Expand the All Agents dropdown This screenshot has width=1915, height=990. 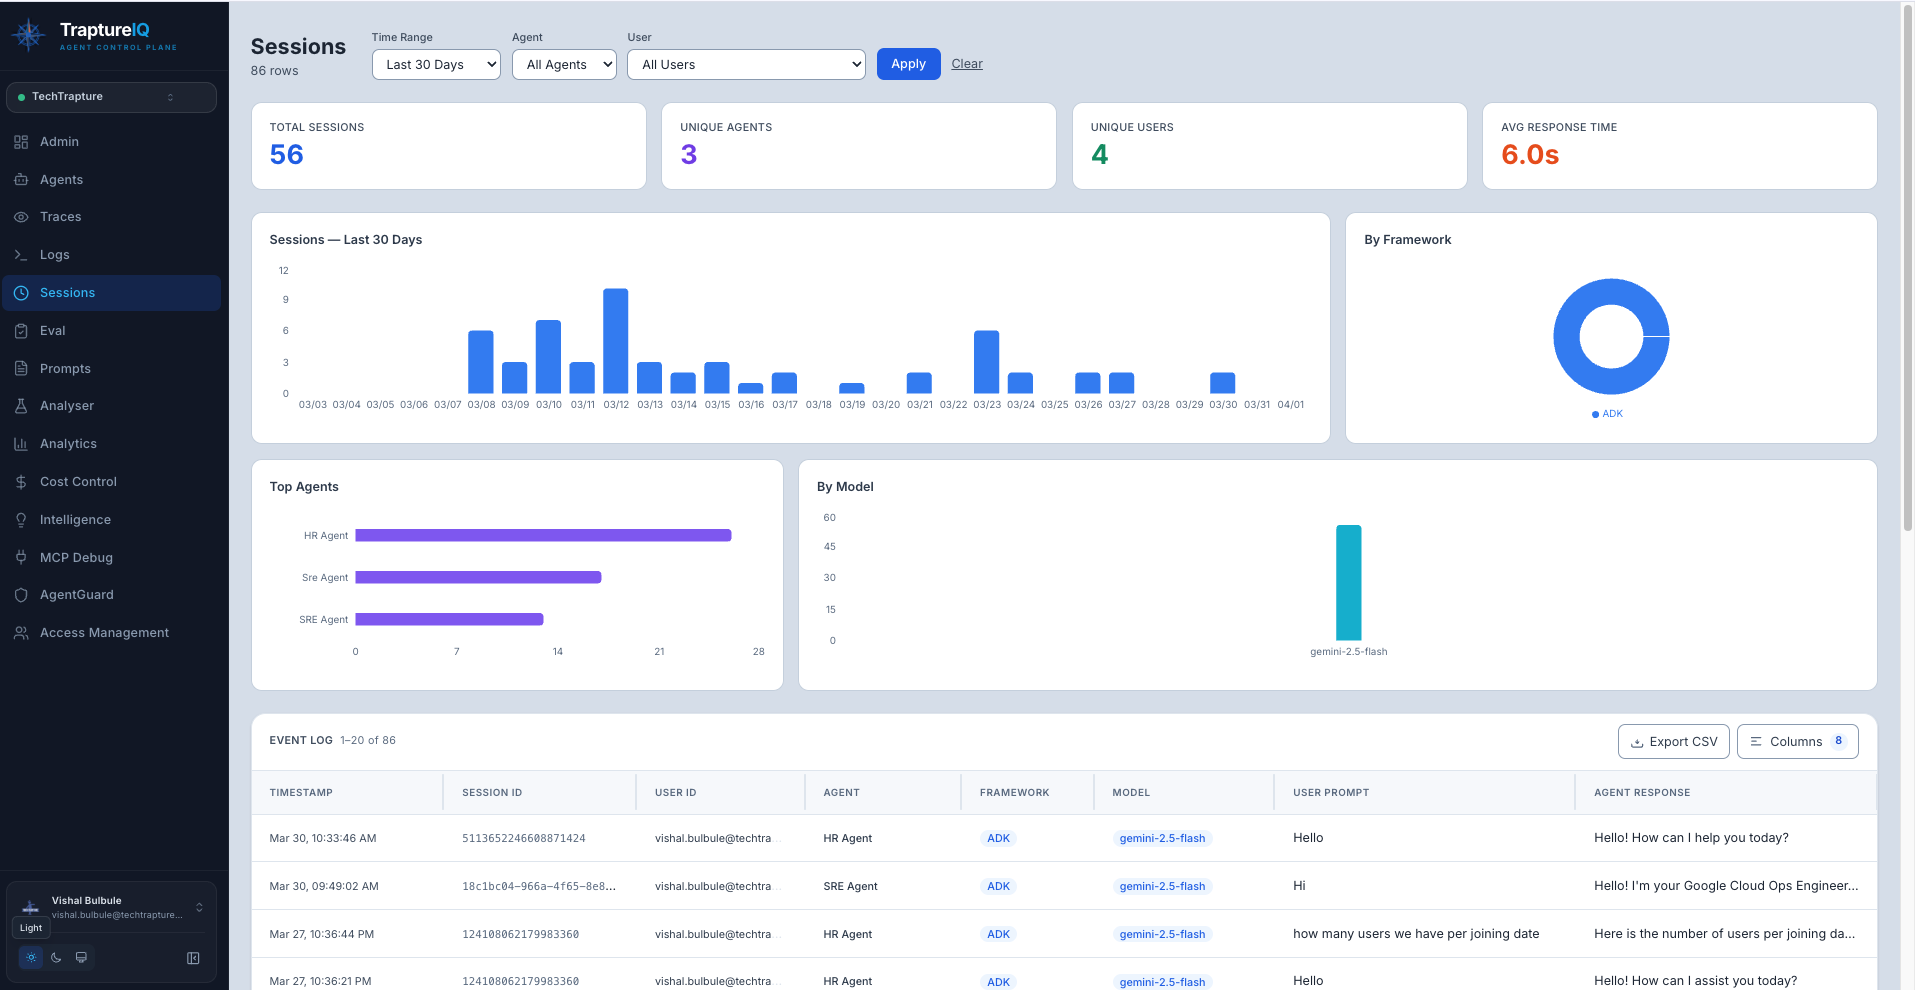pos(563,64)
